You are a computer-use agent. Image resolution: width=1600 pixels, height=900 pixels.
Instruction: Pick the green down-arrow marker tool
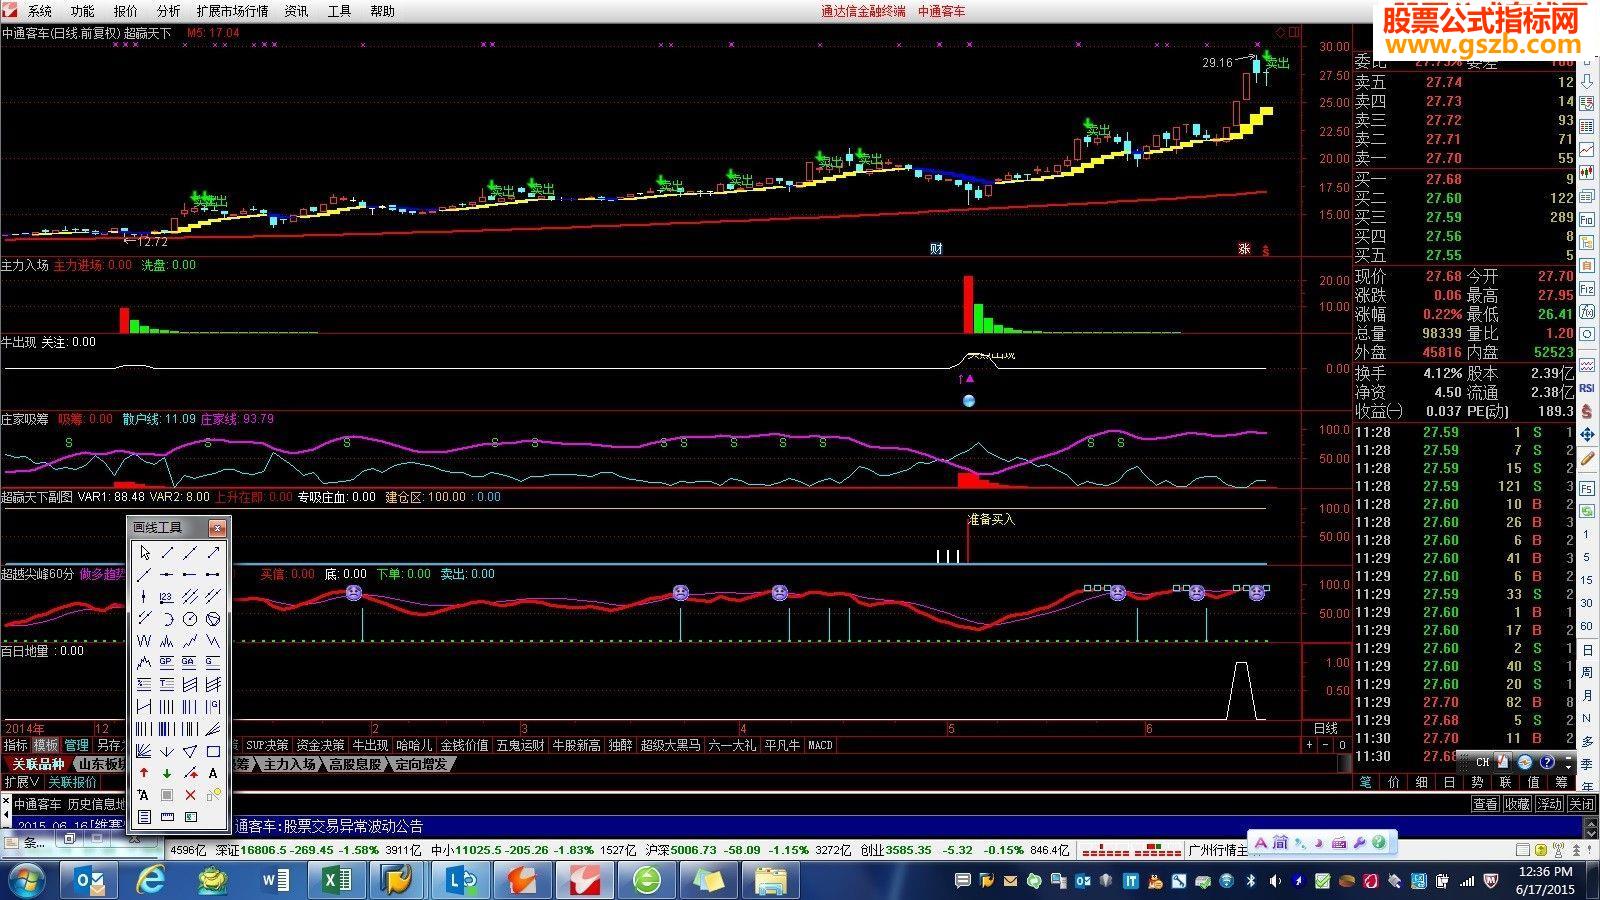coord(166,773)
